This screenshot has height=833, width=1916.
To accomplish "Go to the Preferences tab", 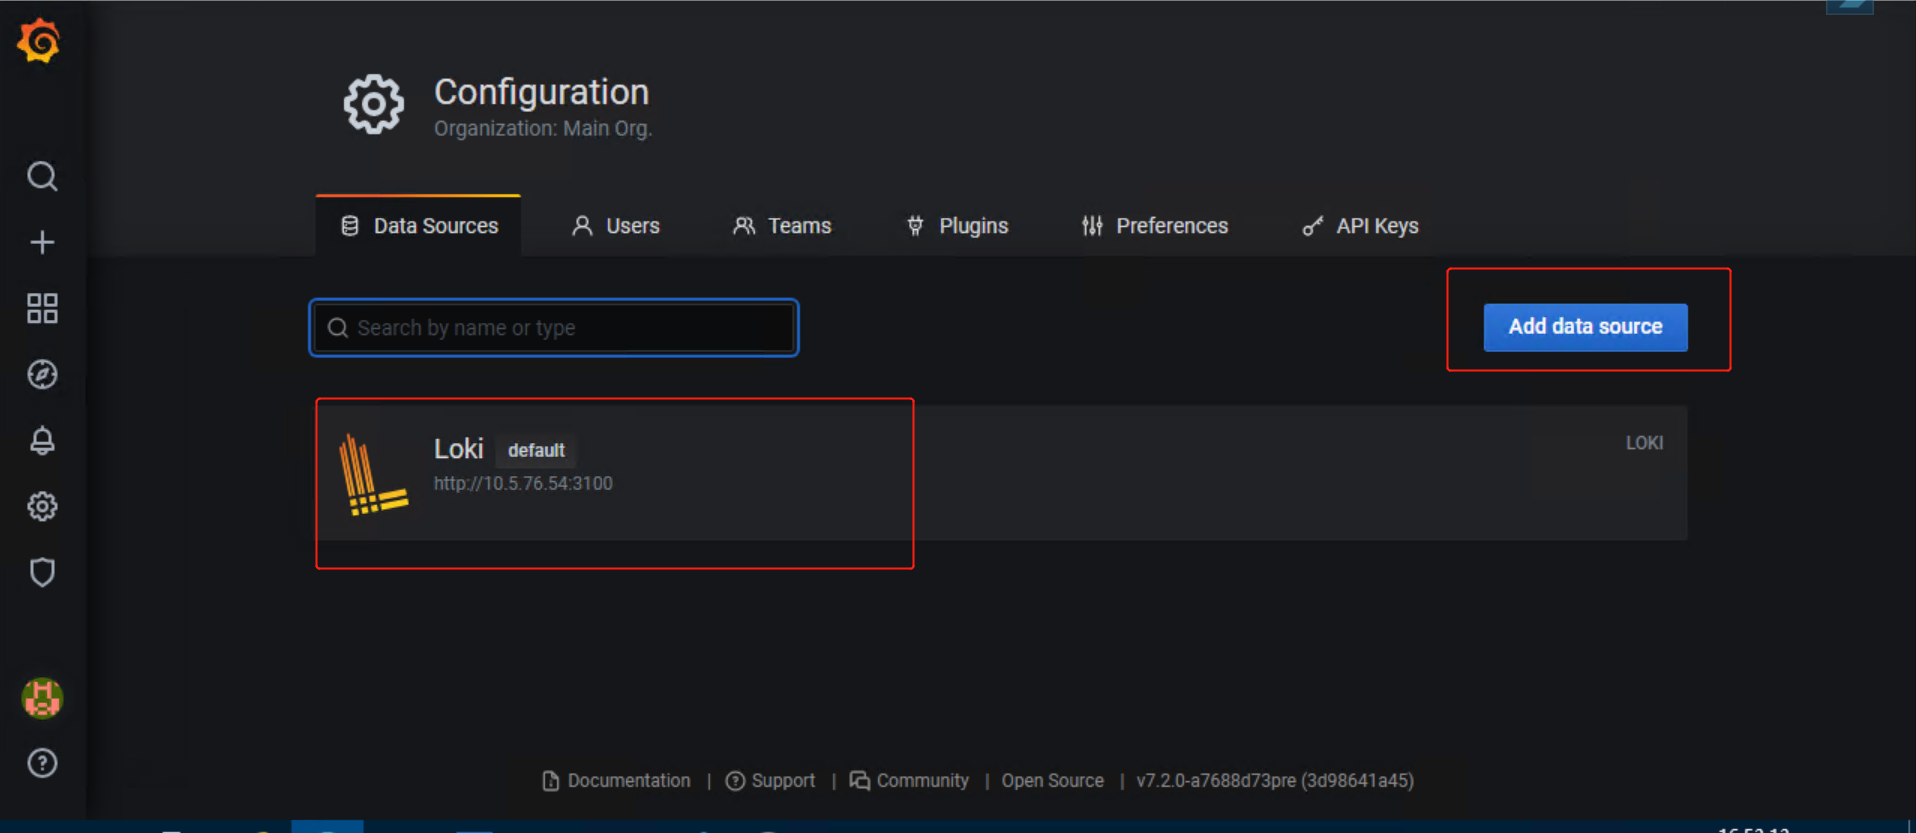I will click(1155, 226).
